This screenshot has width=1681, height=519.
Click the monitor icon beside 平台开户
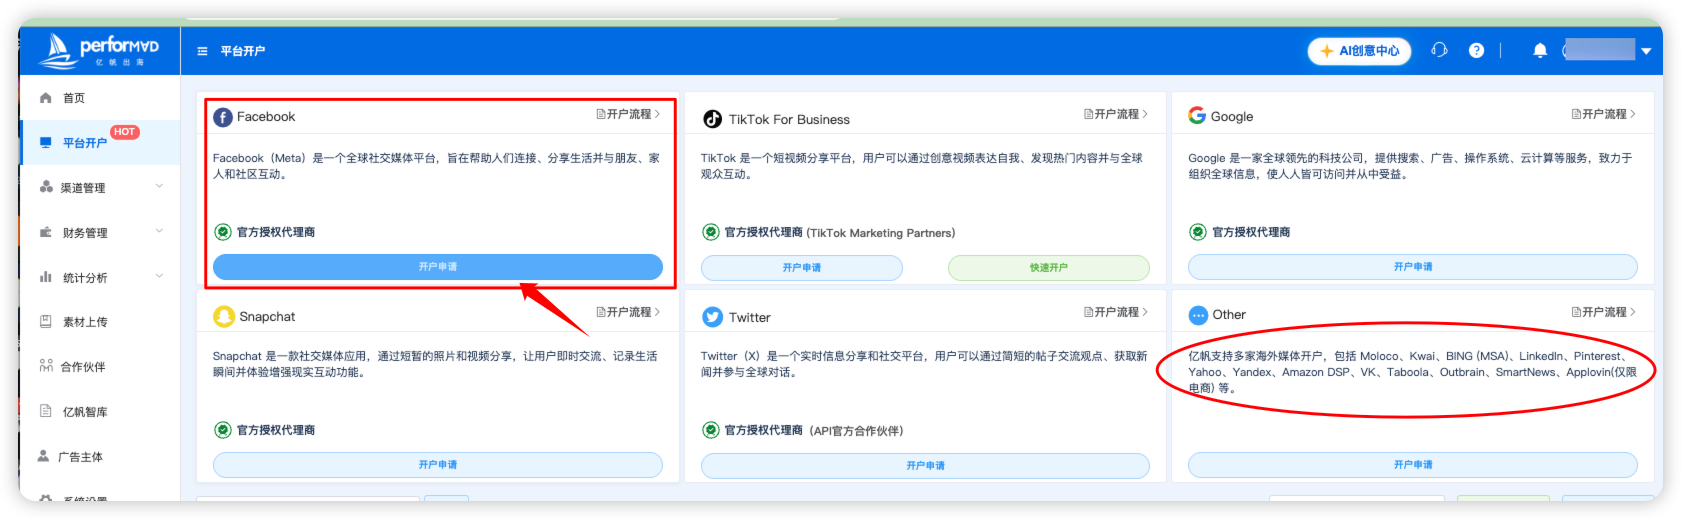click(45, 142)
